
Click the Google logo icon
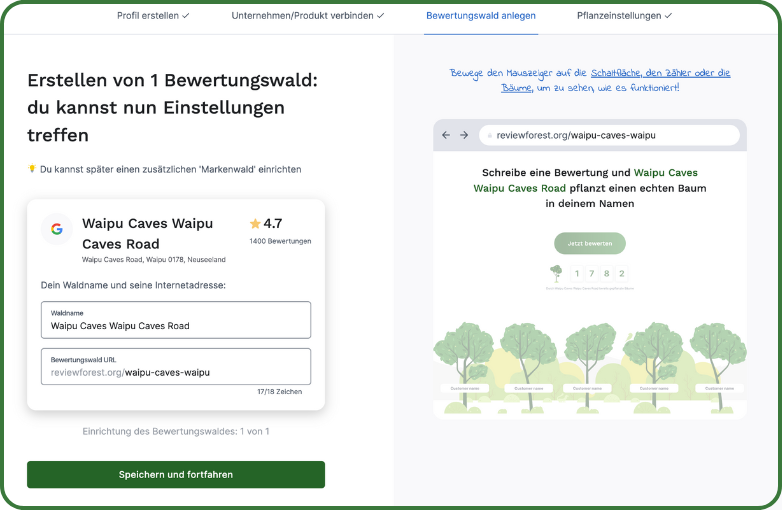[57, 229]
